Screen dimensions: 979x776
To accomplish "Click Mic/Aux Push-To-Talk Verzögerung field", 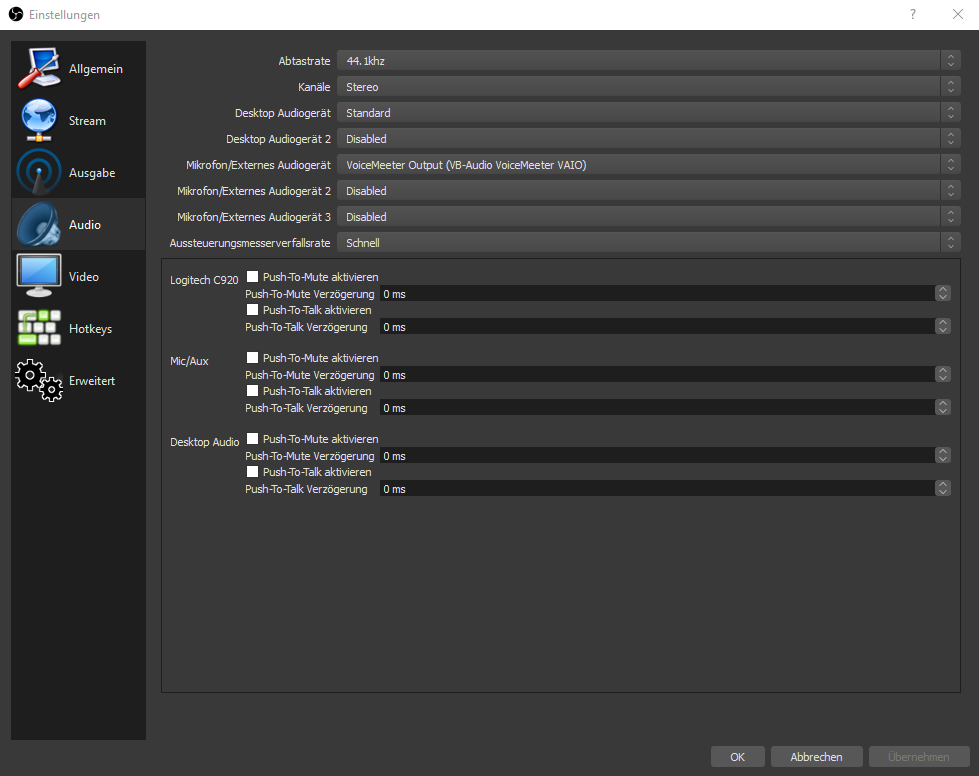I will point(657,408).
